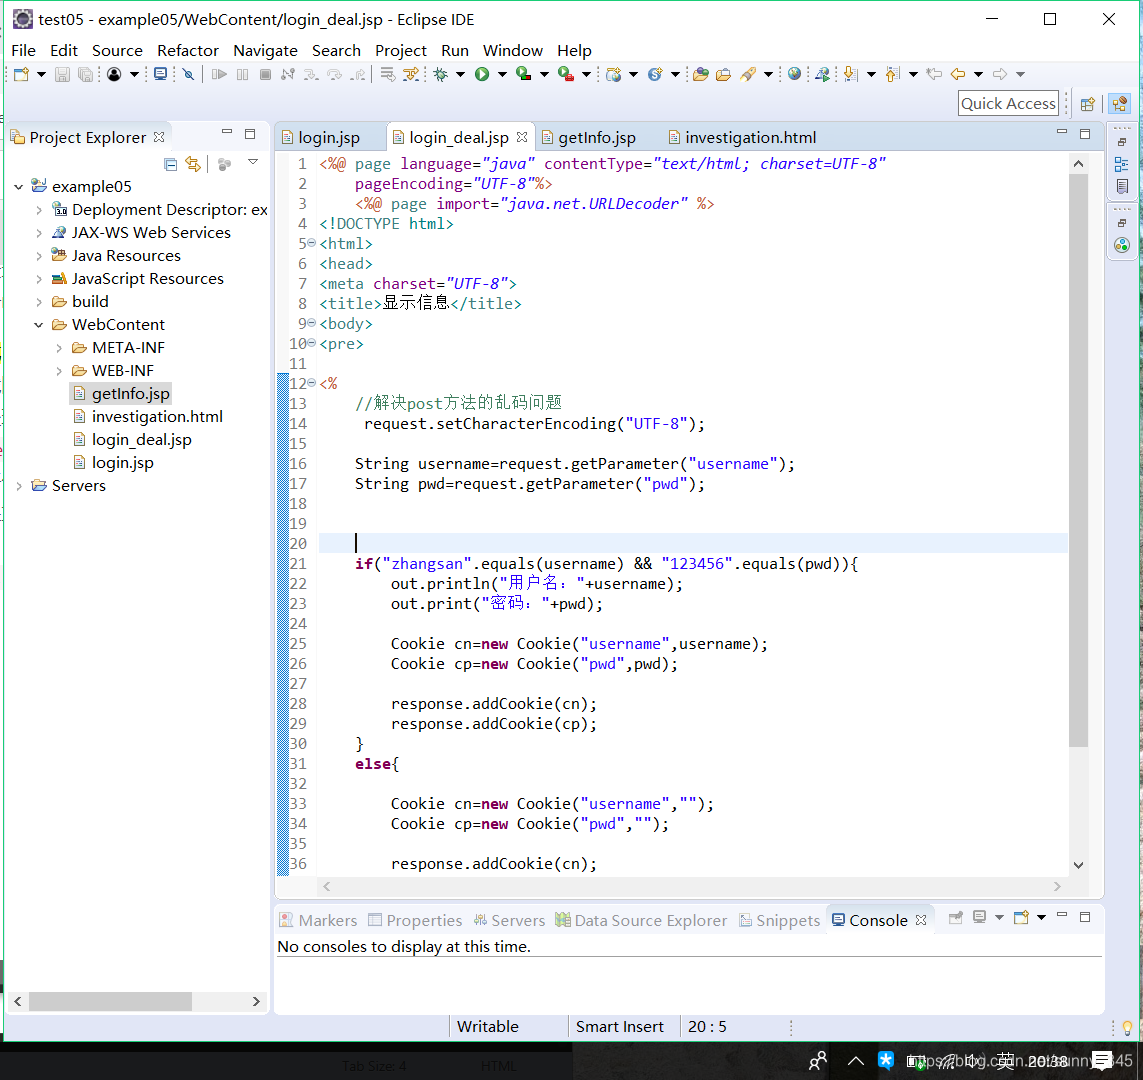Click the Open Perspective icon
This screenshot has height=1080, width=1143.
click(x=1088, y=104)
